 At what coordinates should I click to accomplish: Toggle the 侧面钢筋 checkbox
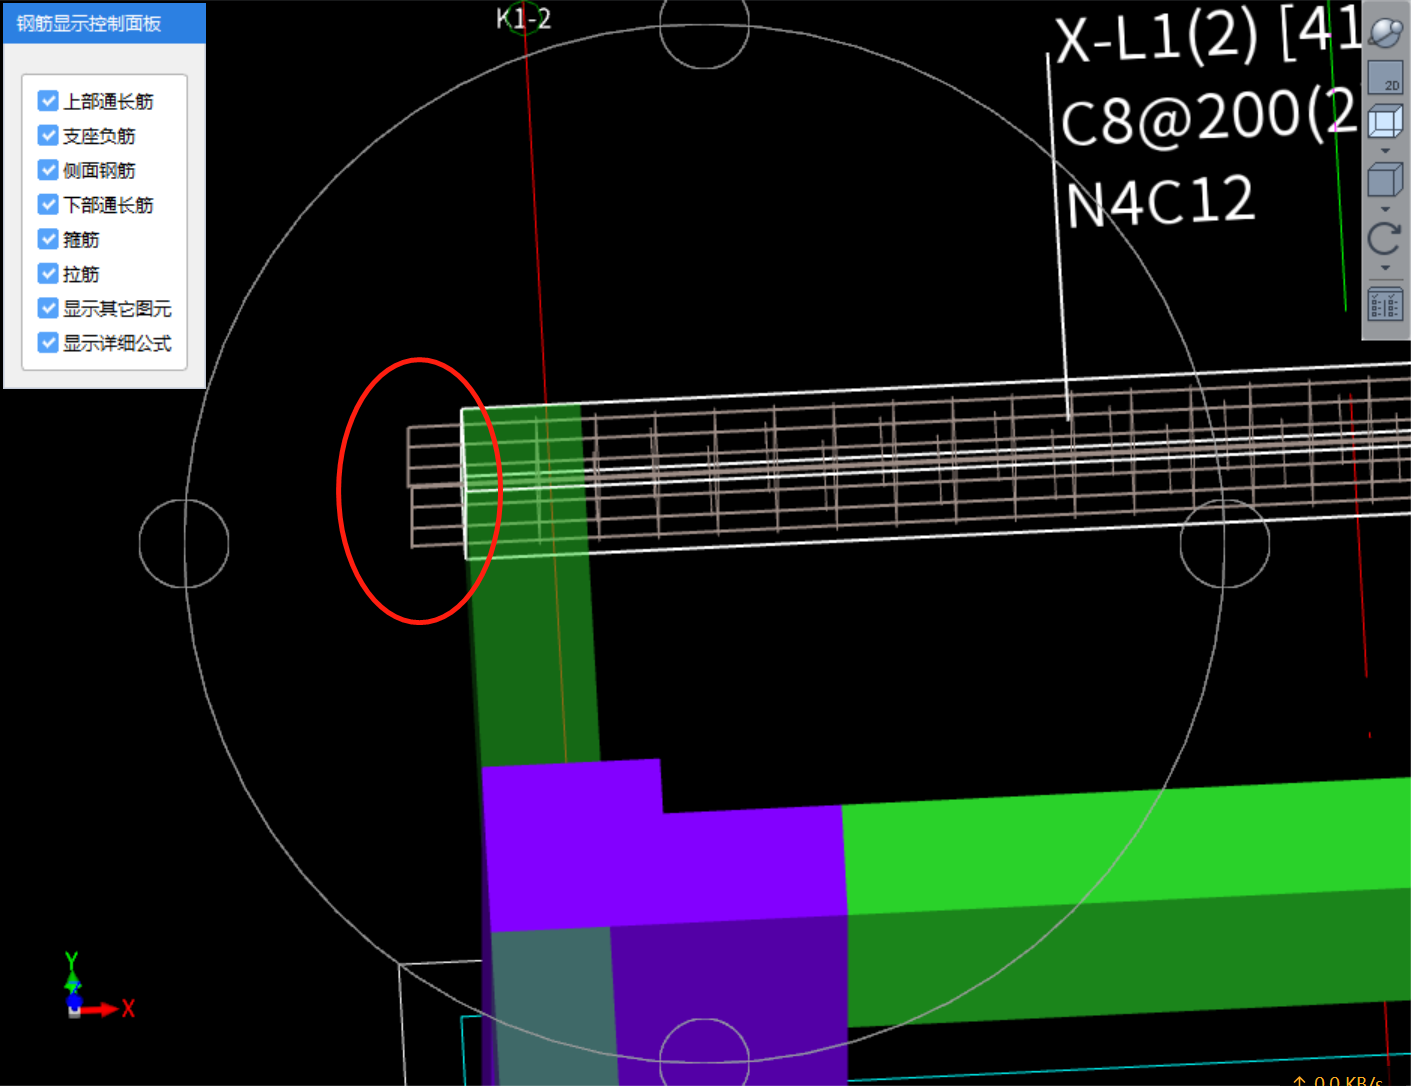click(x=48, y=170)
